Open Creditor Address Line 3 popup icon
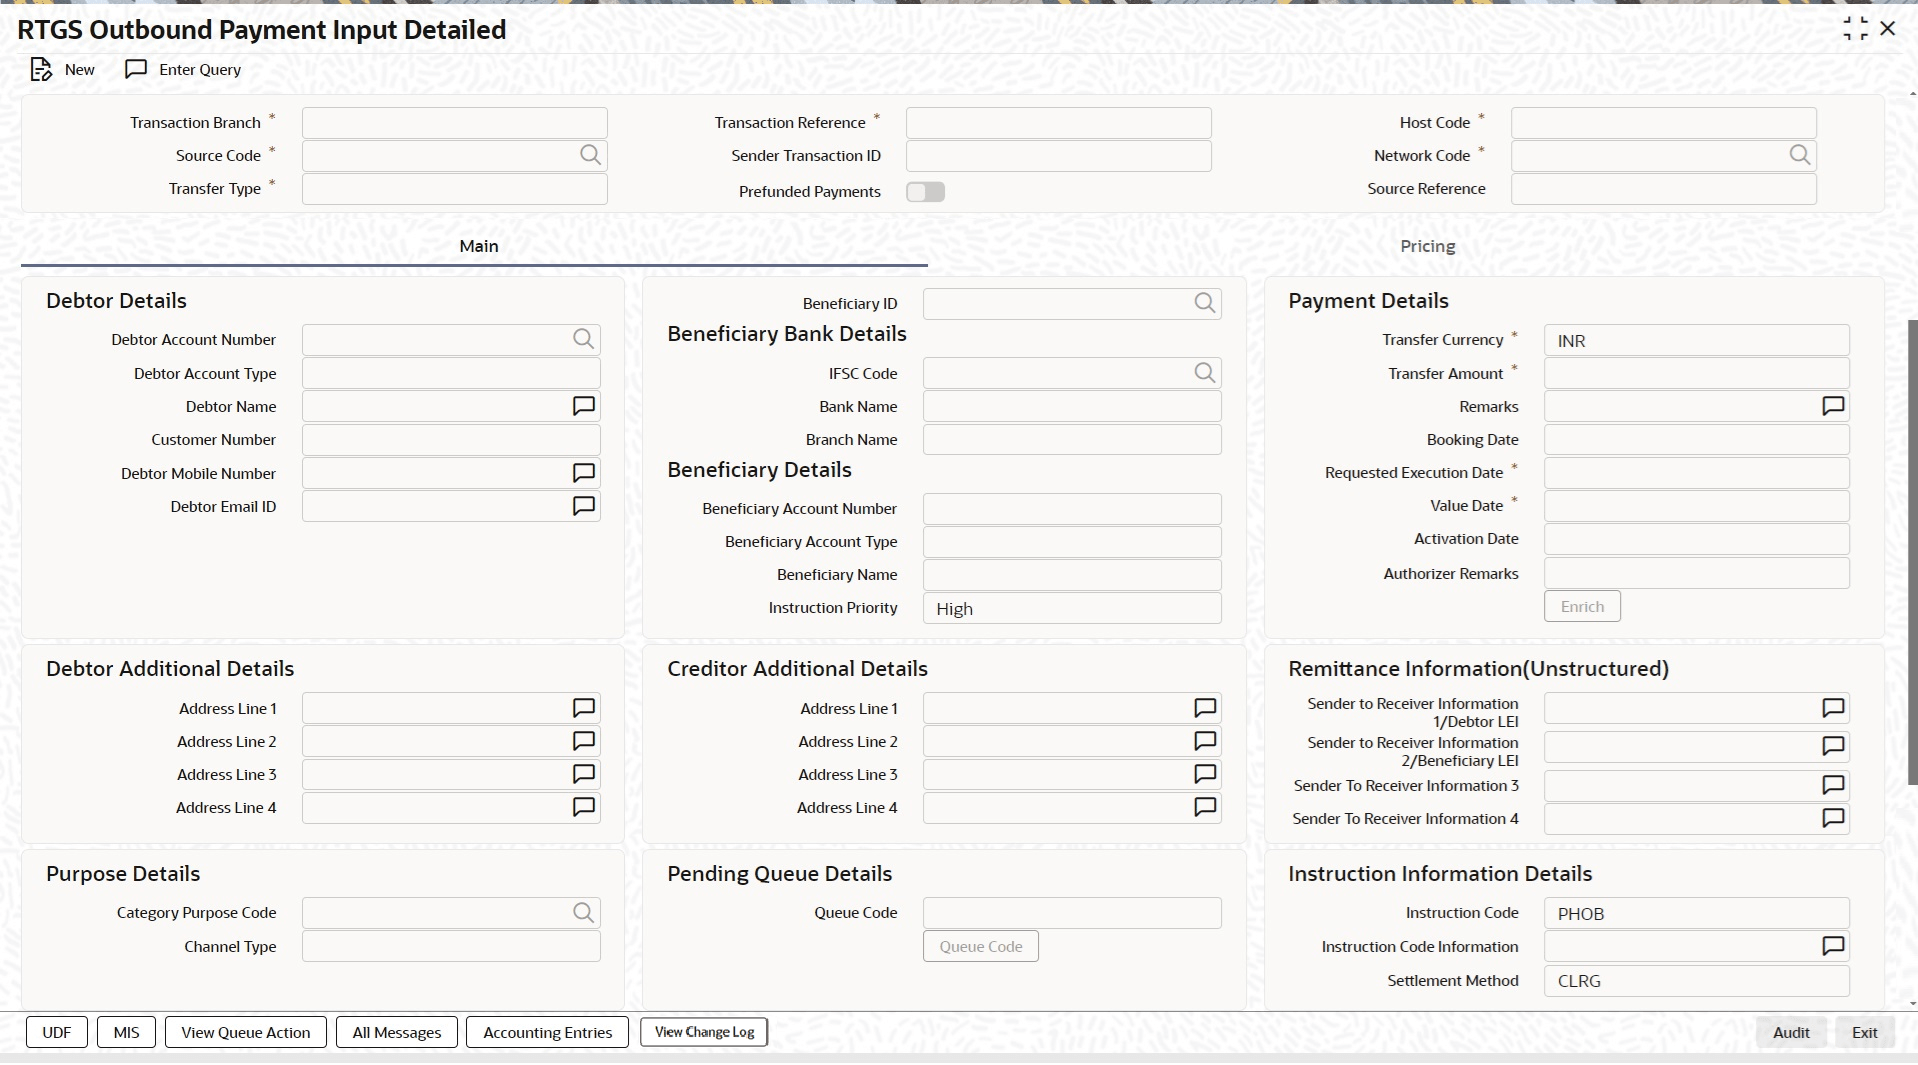The width and height of the screenshot is (1918, 1065). coord(1205,774)
